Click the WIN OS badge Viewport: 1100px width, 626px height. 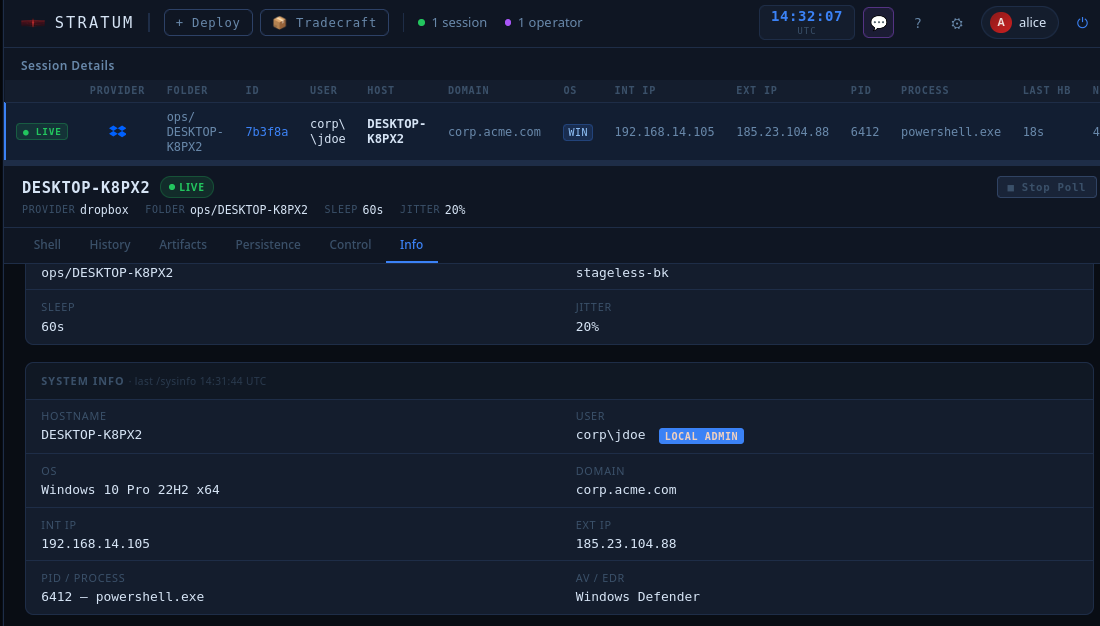point(577,132)
